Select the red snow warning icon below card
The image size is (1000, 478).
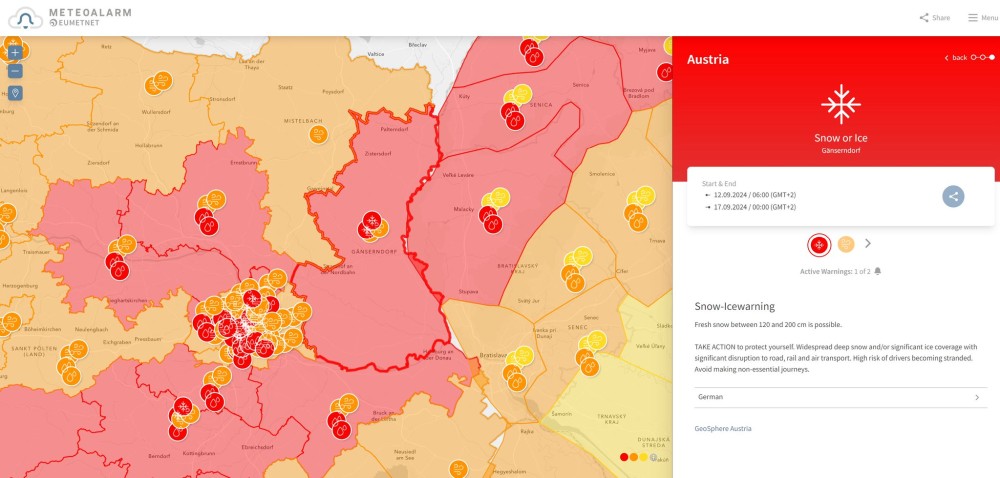click(819, 244)
